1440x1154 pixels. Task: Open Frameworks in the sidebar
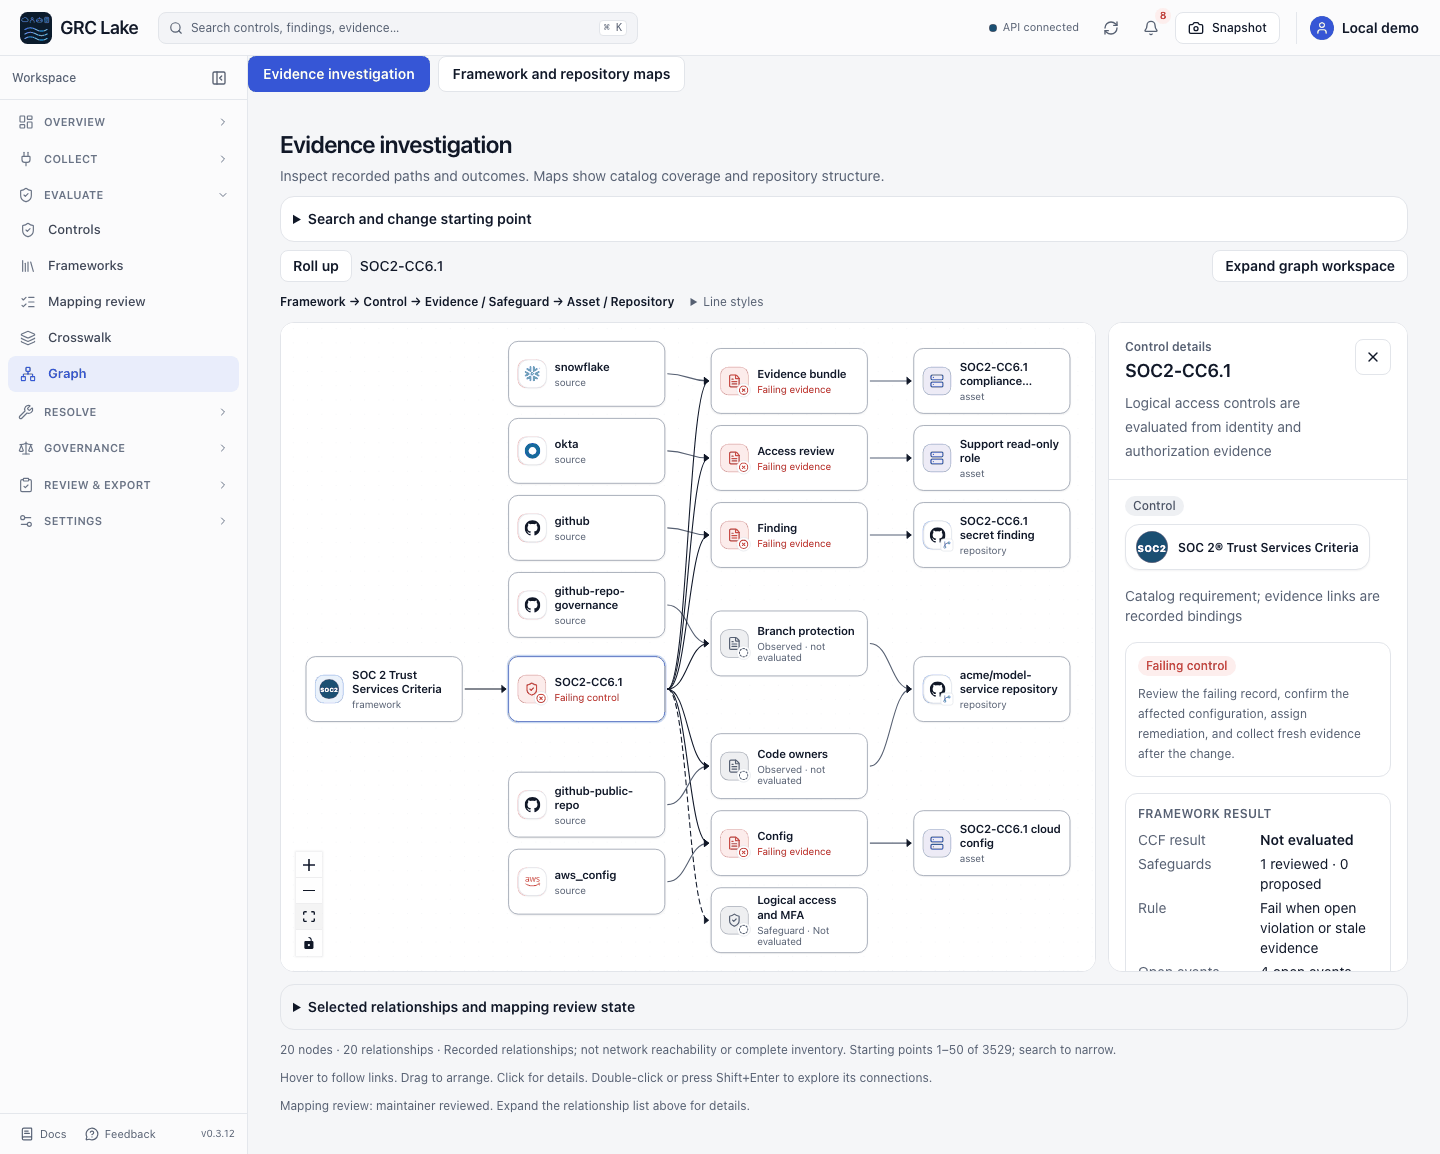point(123,266)
